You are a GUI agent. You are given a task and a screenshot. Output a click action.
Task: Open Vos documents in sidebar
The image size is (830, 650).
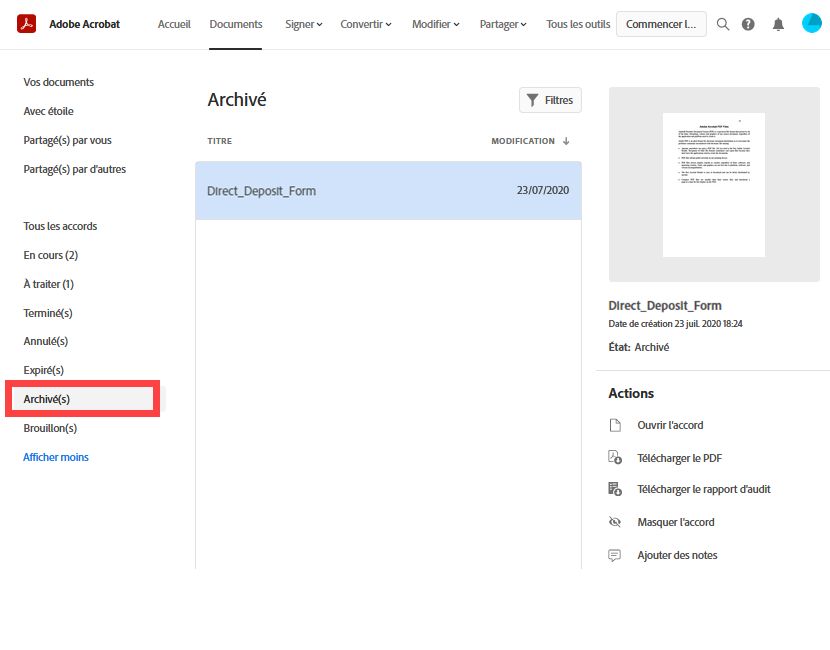59,82
